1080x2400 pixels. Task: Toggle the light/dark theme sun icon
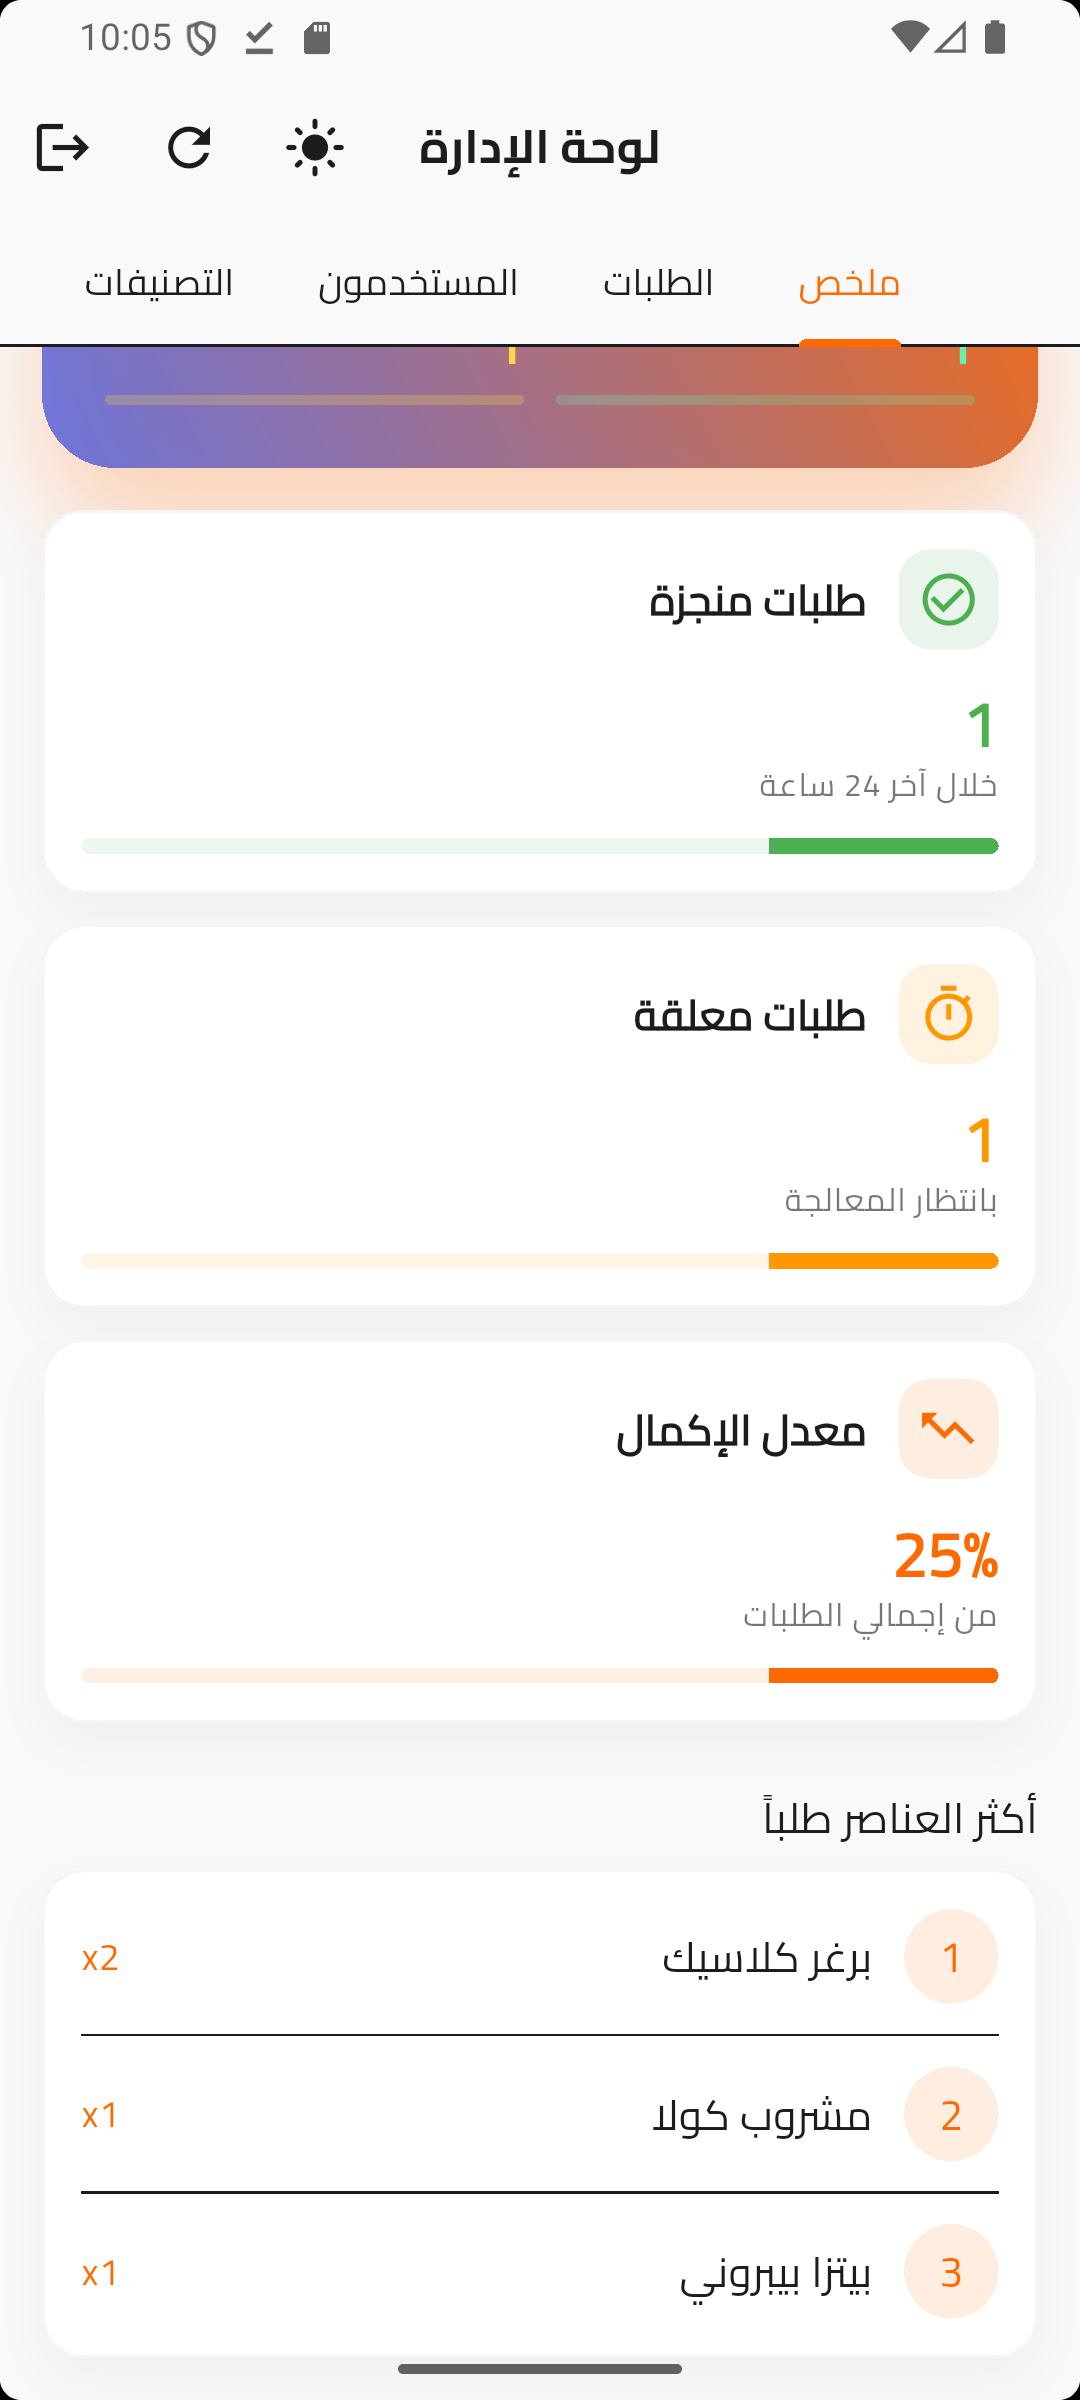(x=315, y=148)
